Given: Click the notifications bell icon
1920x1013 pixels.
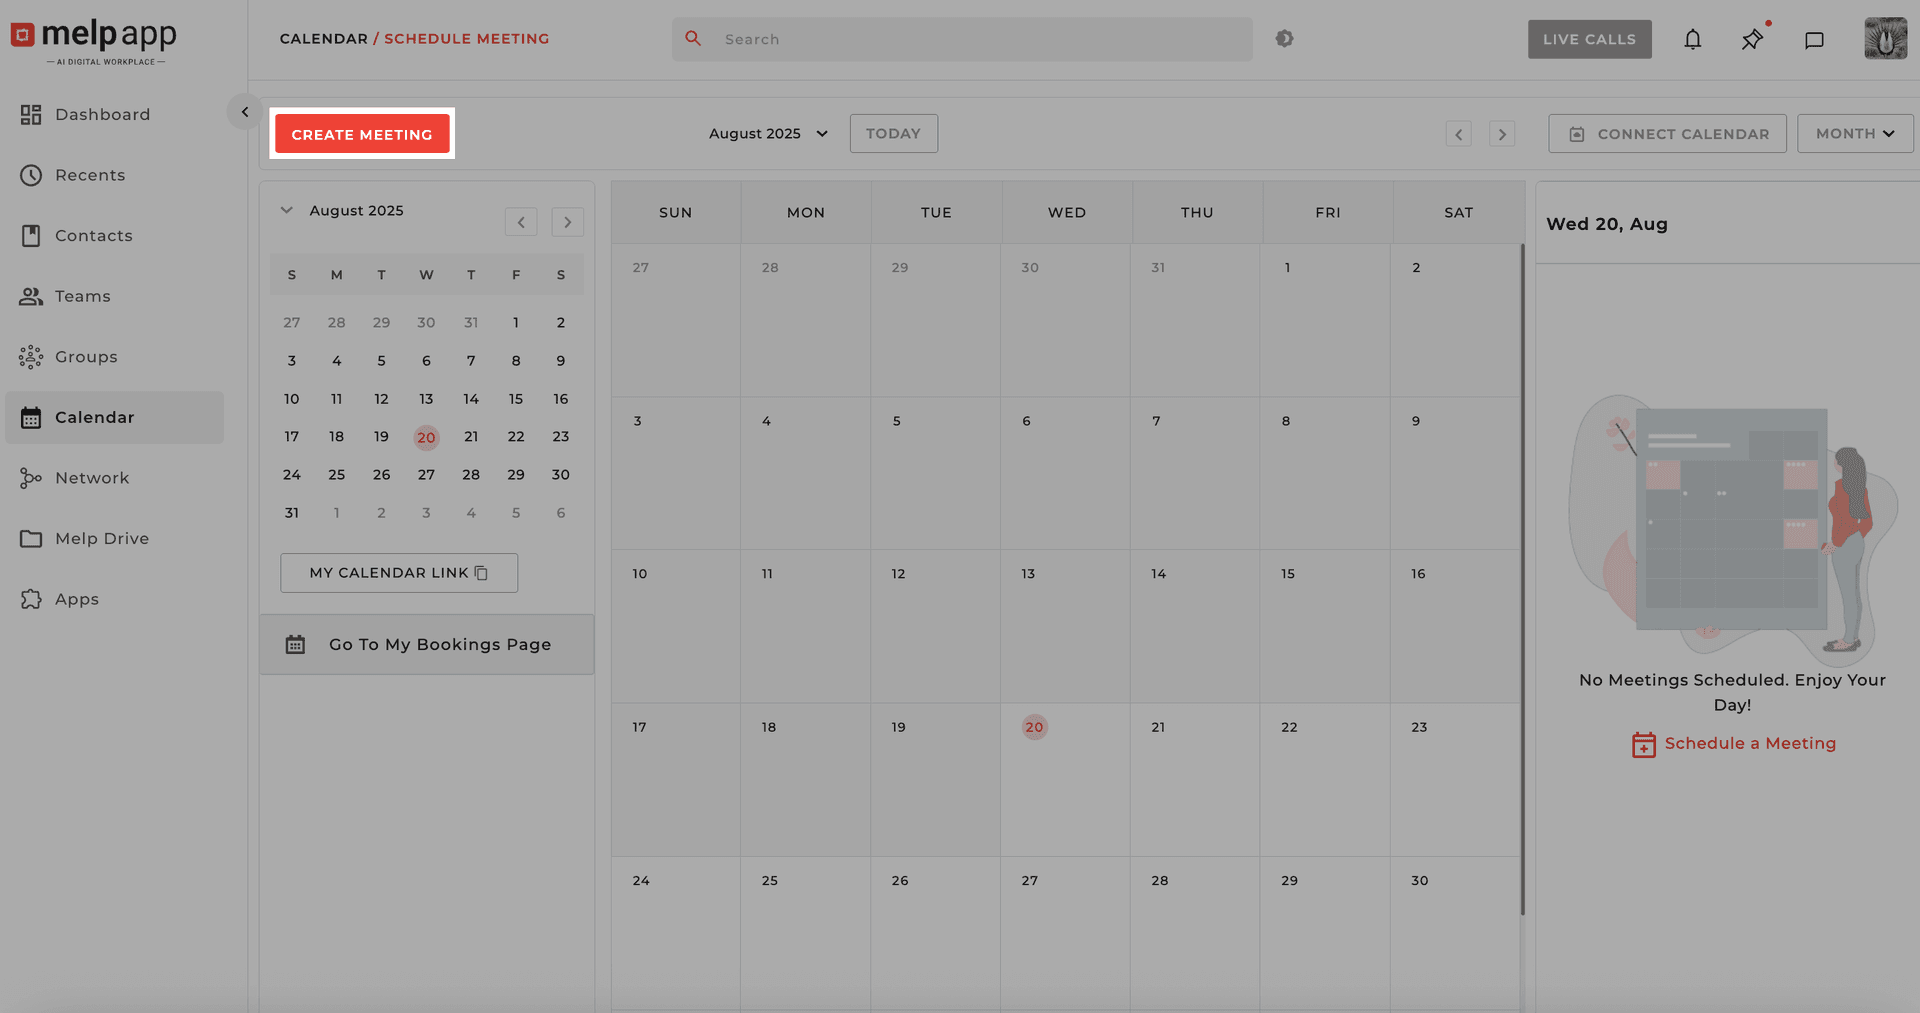Looking at the screenshot, I should pyautogui.click(x=1693, y=39).
